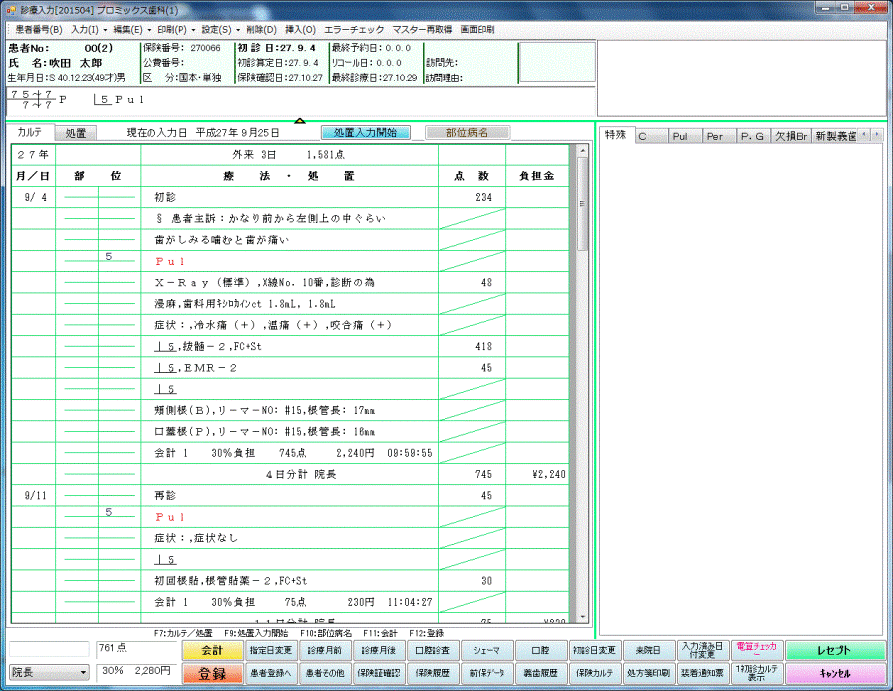Open the 削除(D) menu

pyautogui.click(x=261, y=30)
